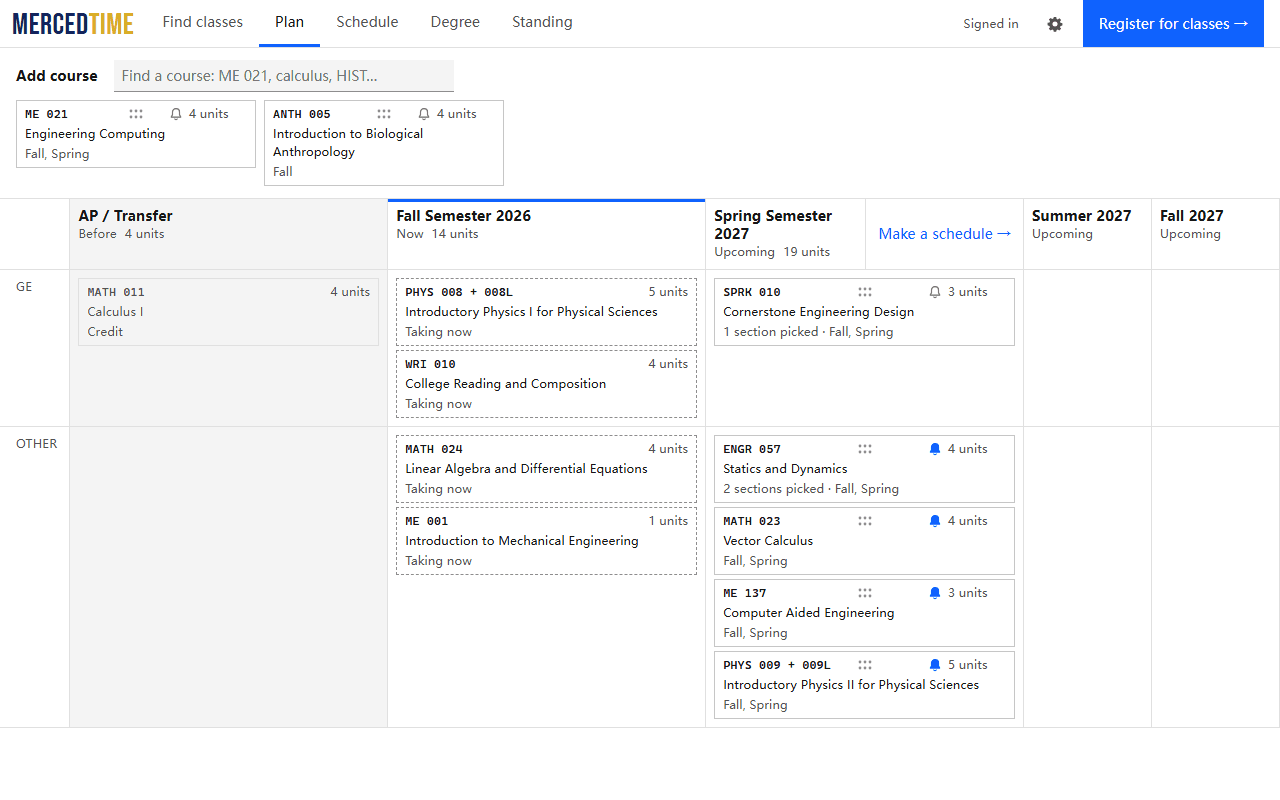The height and width of the screenshot is (800, 1280).
Task: Go to the Find classes tab
Action: tap(203, 23)
